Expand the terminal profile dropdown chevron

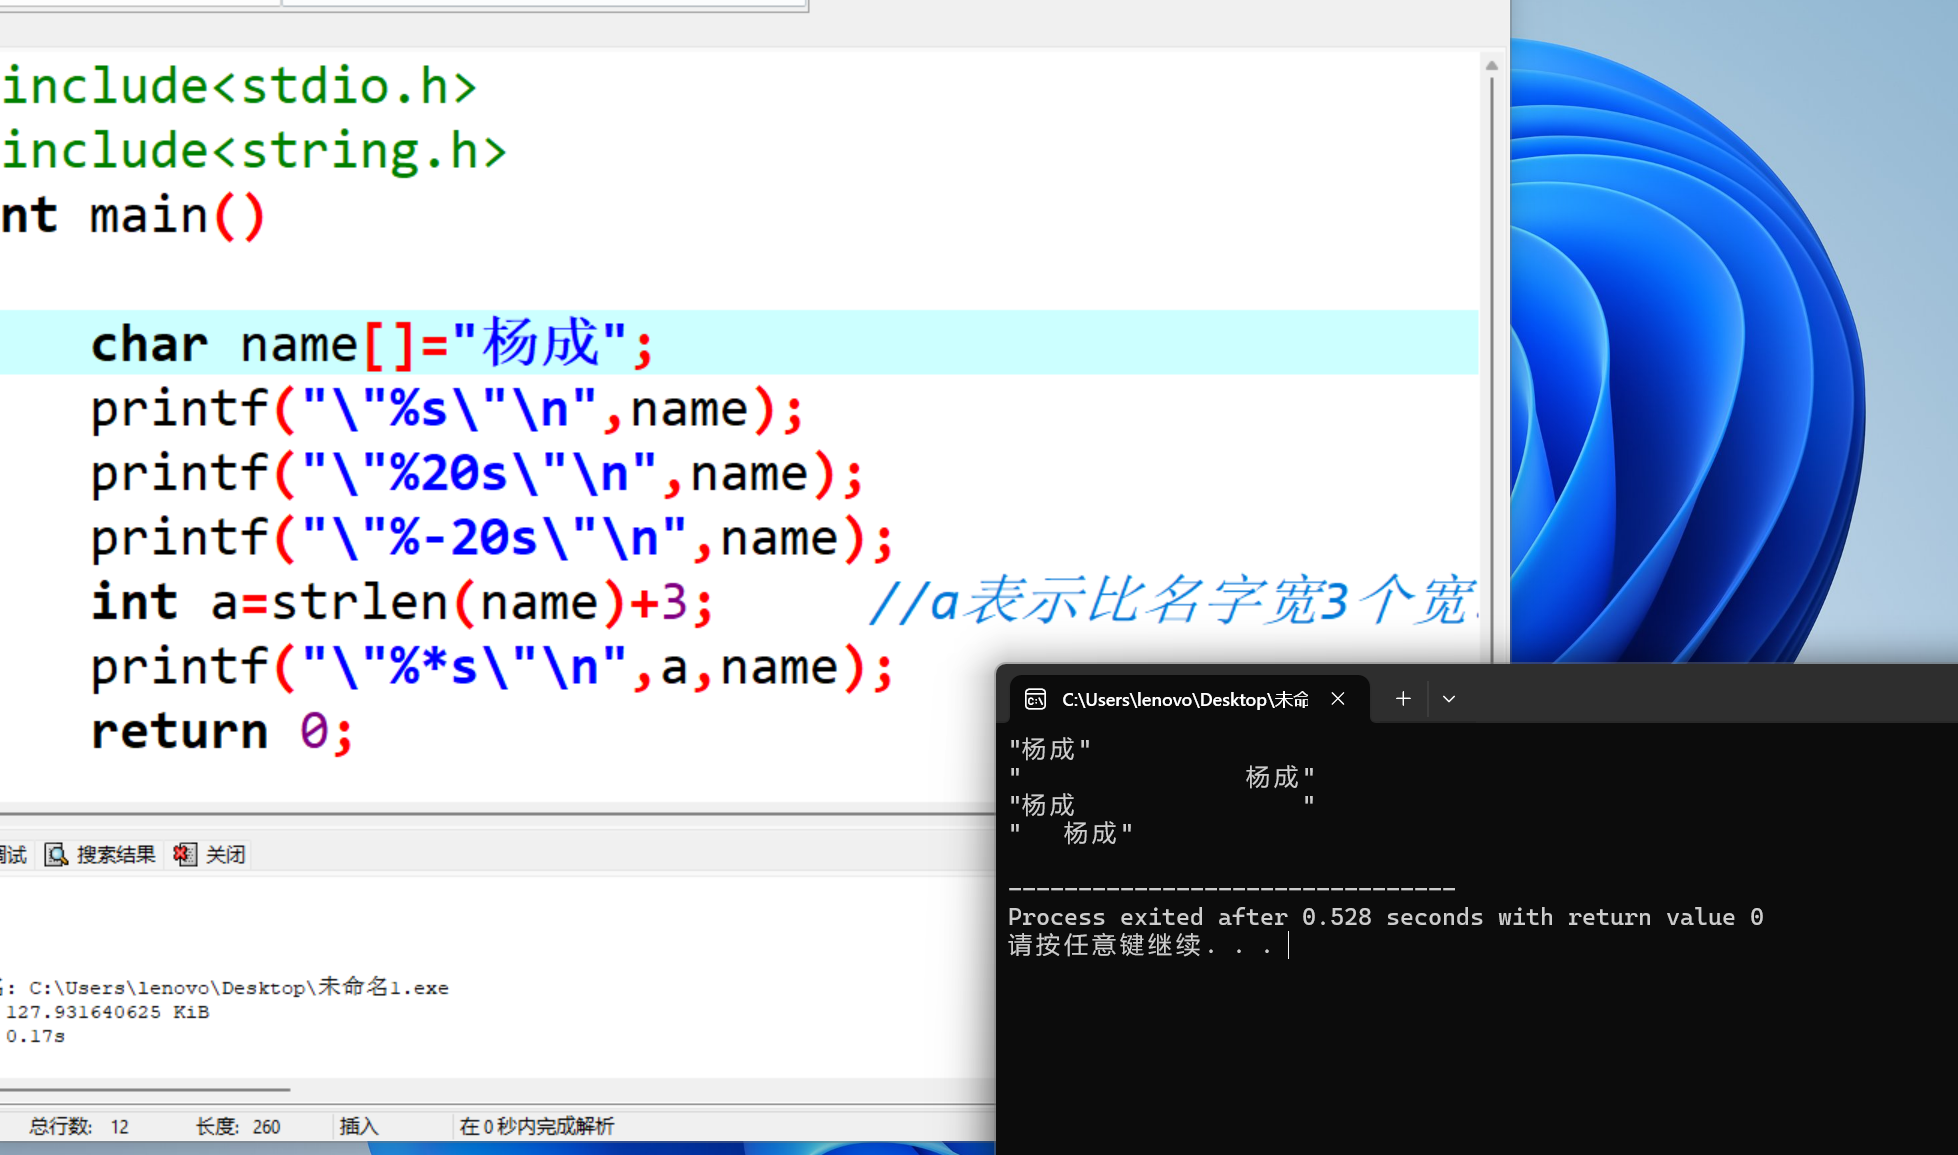tap(1449, 699)
